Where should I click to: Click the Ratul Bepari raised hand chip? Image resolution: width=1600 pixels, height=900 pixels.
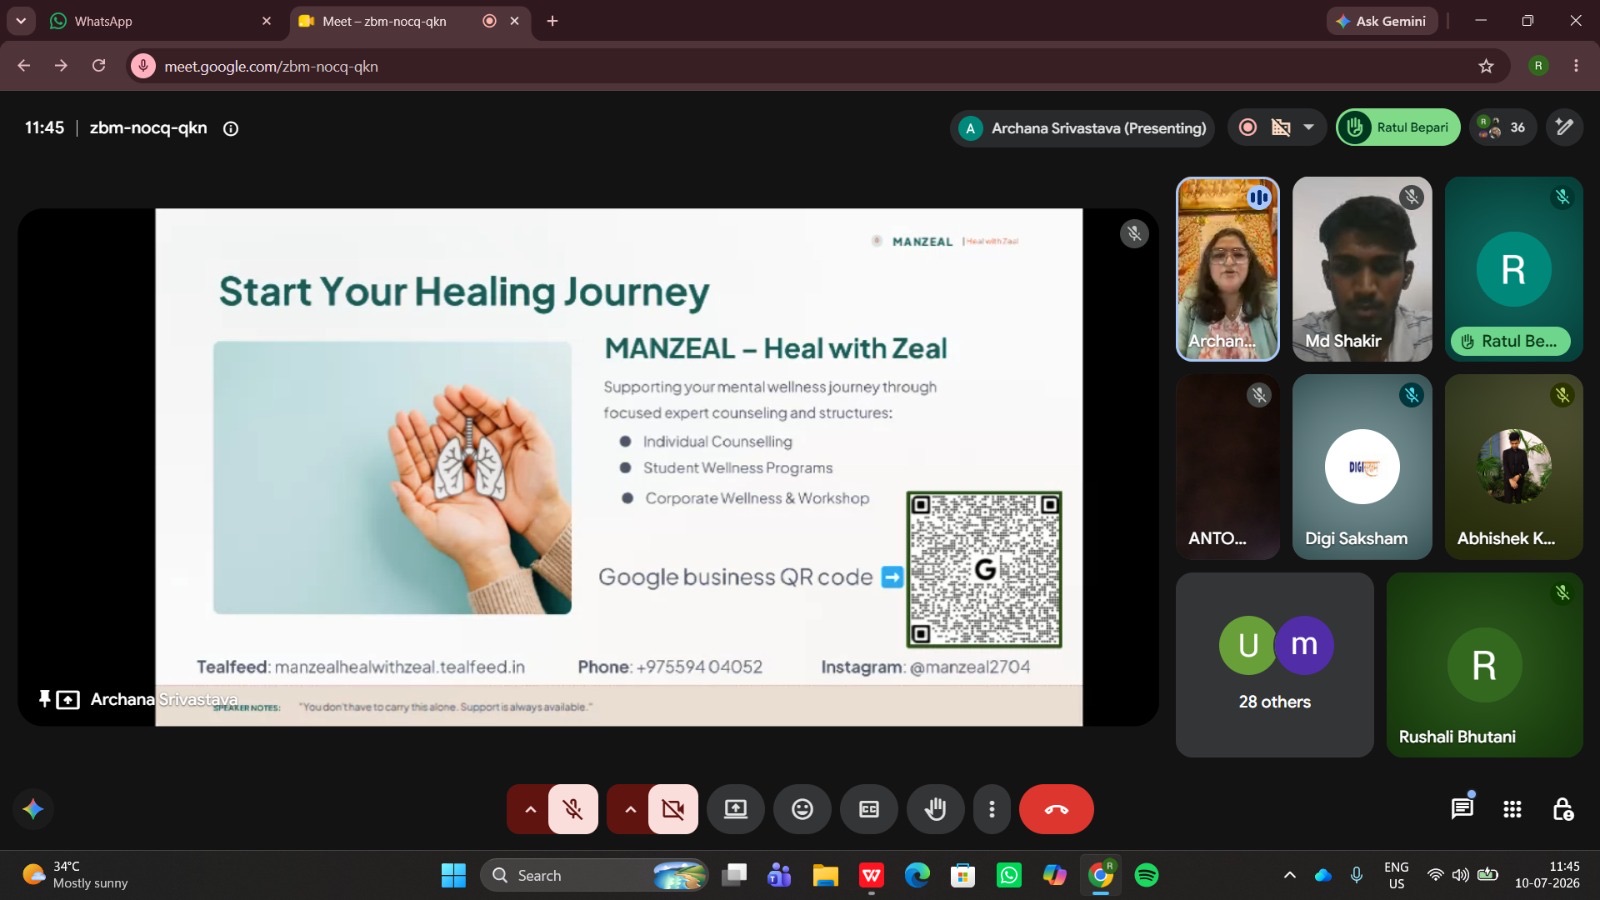1398,127
